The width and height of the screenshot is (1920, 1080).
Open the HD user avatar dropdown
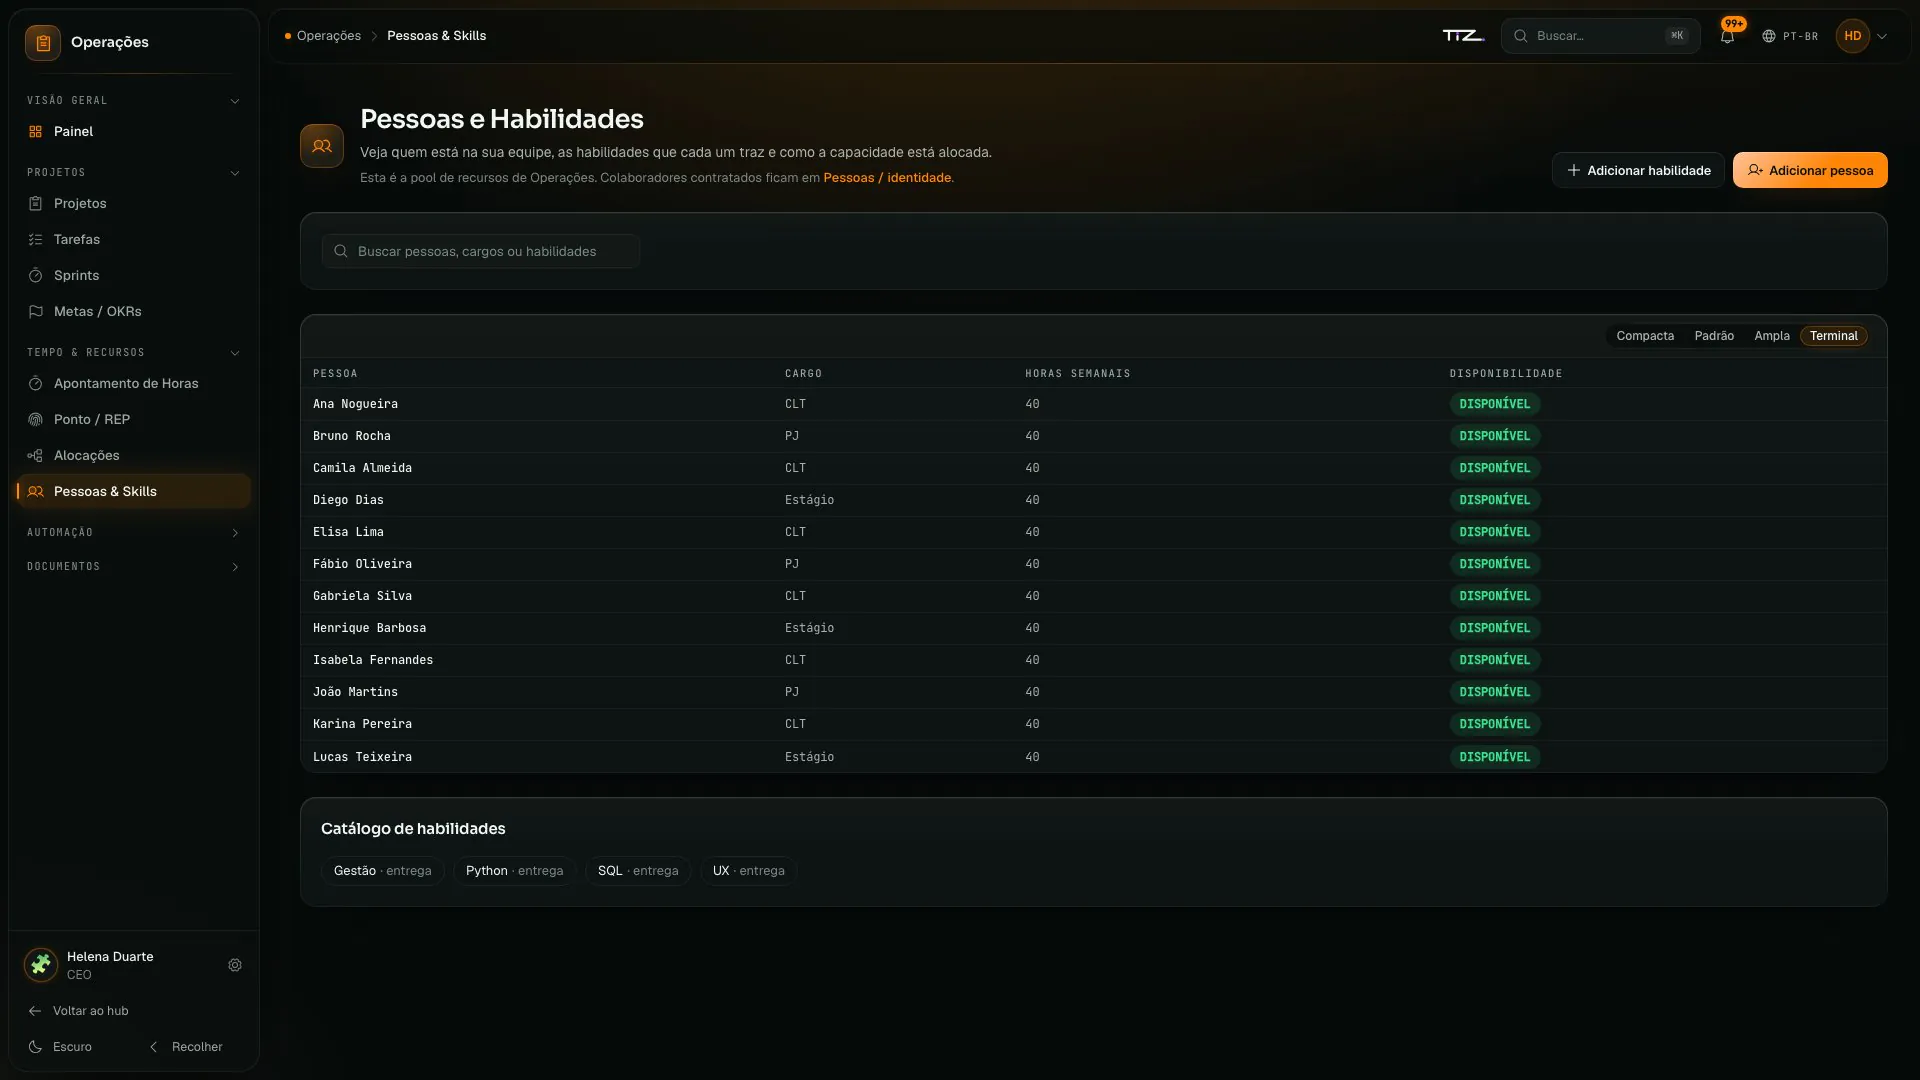tap(1862, 36)
